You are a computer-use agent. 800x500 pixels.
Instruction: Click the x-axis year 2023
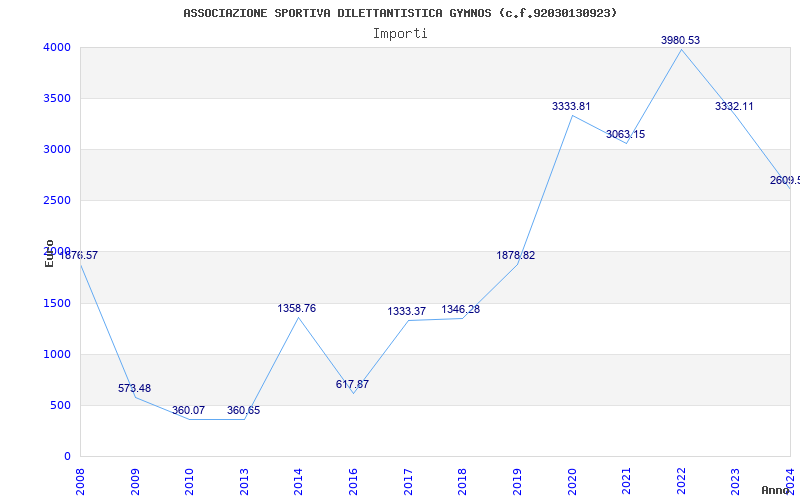pyautogui.click(x=735, y=481)
